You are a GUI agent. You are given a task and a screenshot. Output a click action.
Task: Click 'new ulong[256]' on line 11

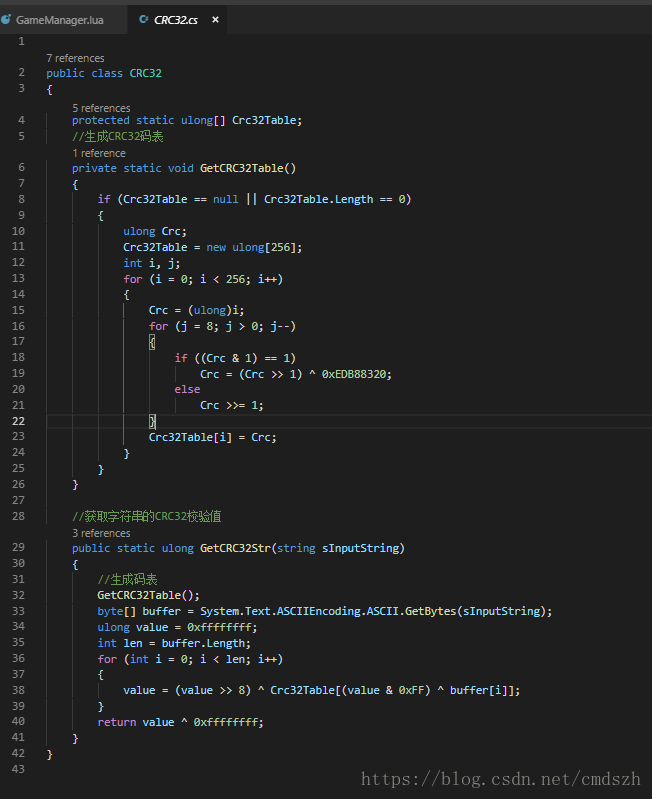(251, 247)
